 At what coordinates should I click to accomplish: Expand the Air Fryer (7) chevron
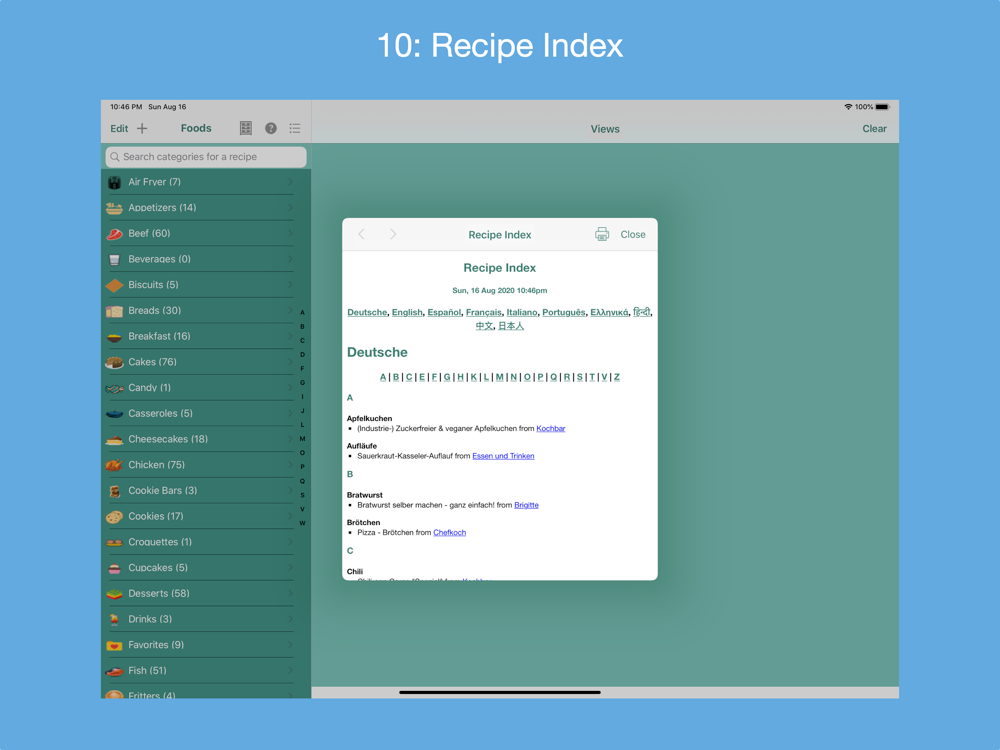tap(290, 182)
